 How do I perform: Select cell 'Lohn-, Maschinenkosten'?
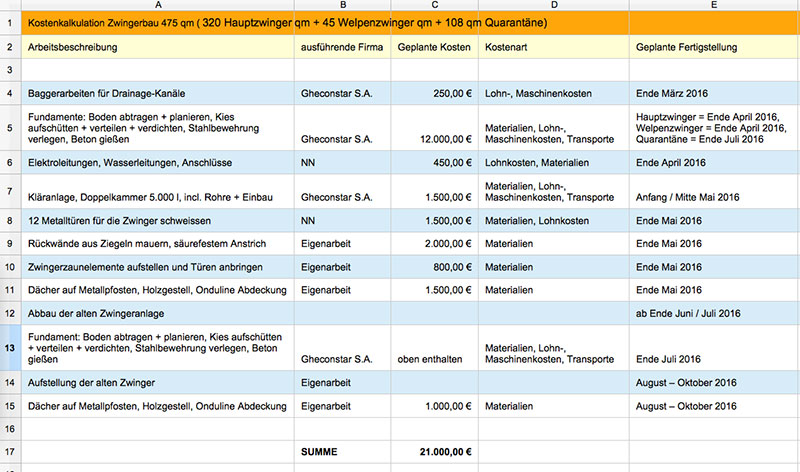[554, 93]
